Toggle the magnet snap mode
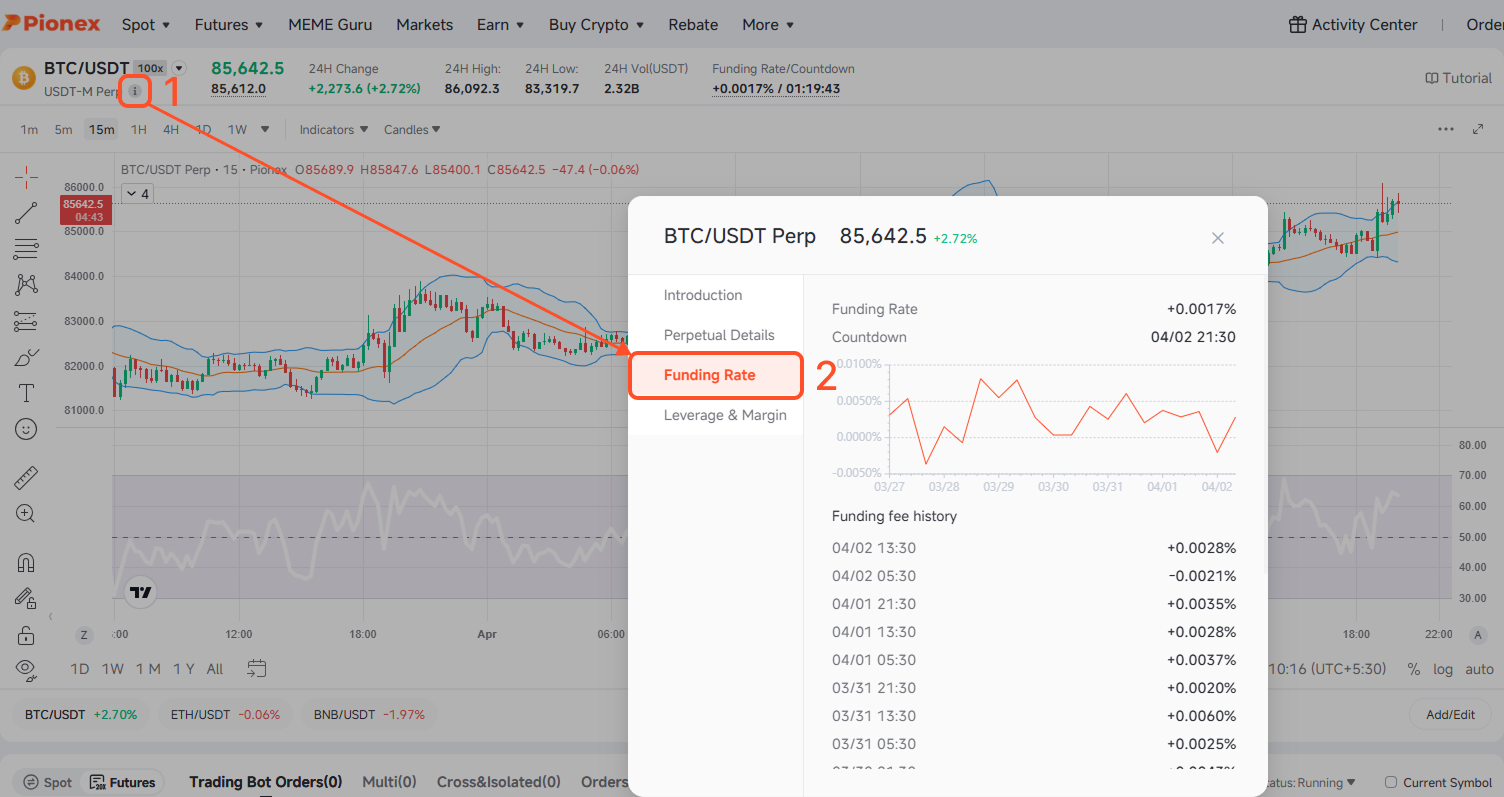The image size is (1504, 797). coord(26,563)
